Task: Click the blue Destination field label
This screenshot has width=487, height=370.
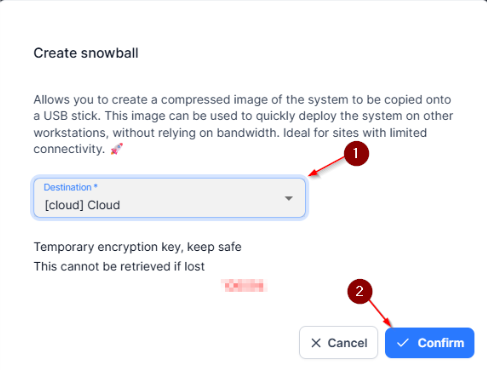Action: pos(67,187)
